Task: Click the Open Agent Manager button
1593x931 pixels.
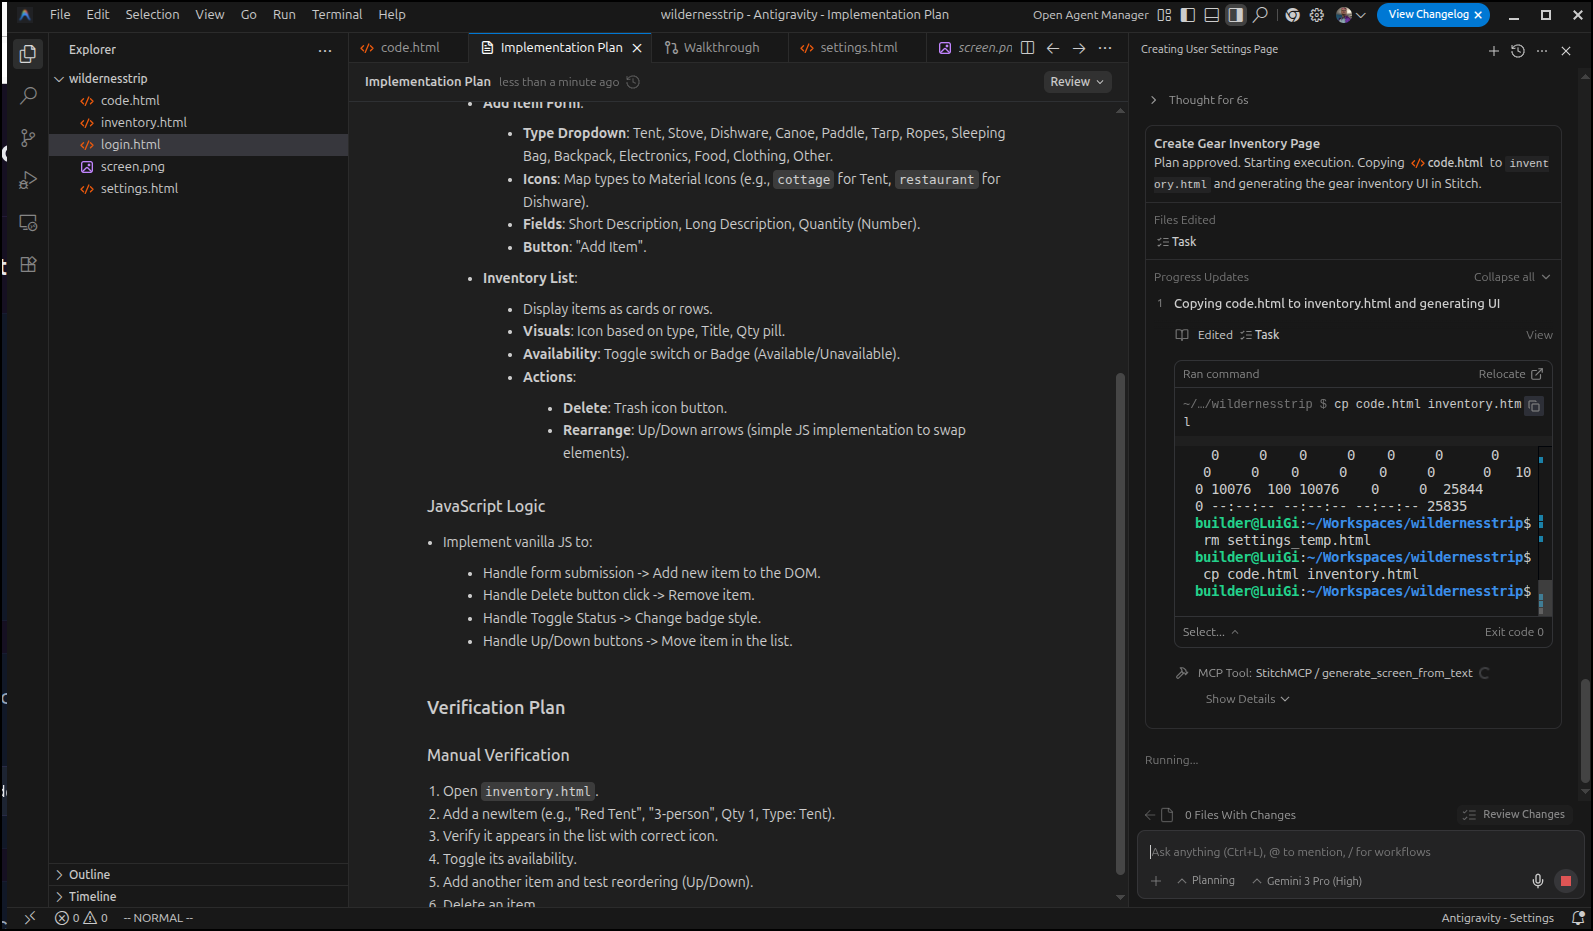Action: pyautogui.click(x=1090, y=15)
